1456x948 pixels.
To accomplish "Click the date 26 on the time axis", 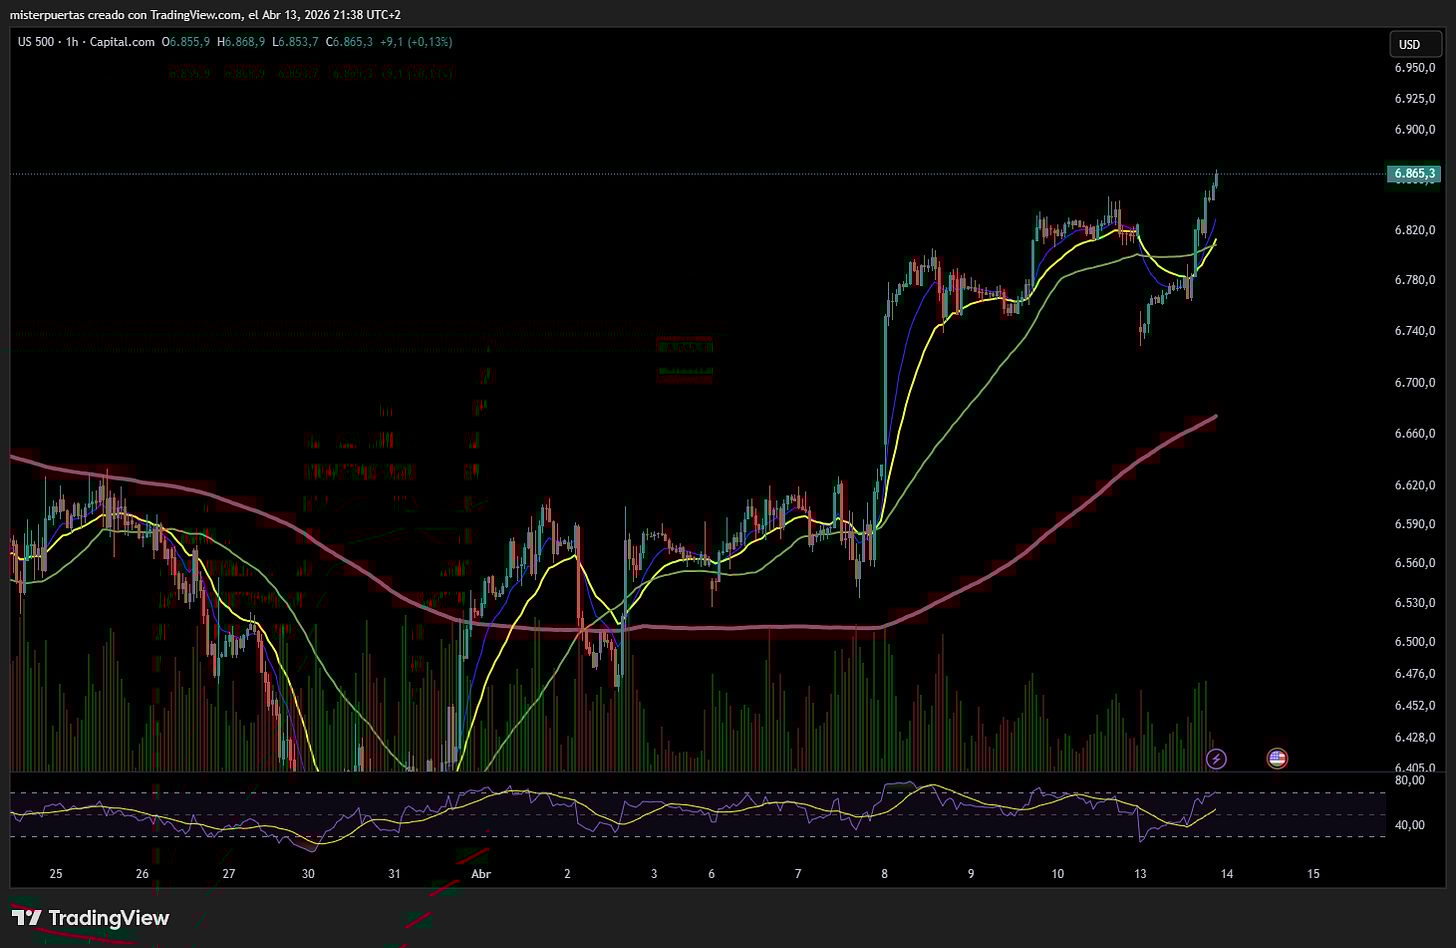I will (x=142, y=873).
